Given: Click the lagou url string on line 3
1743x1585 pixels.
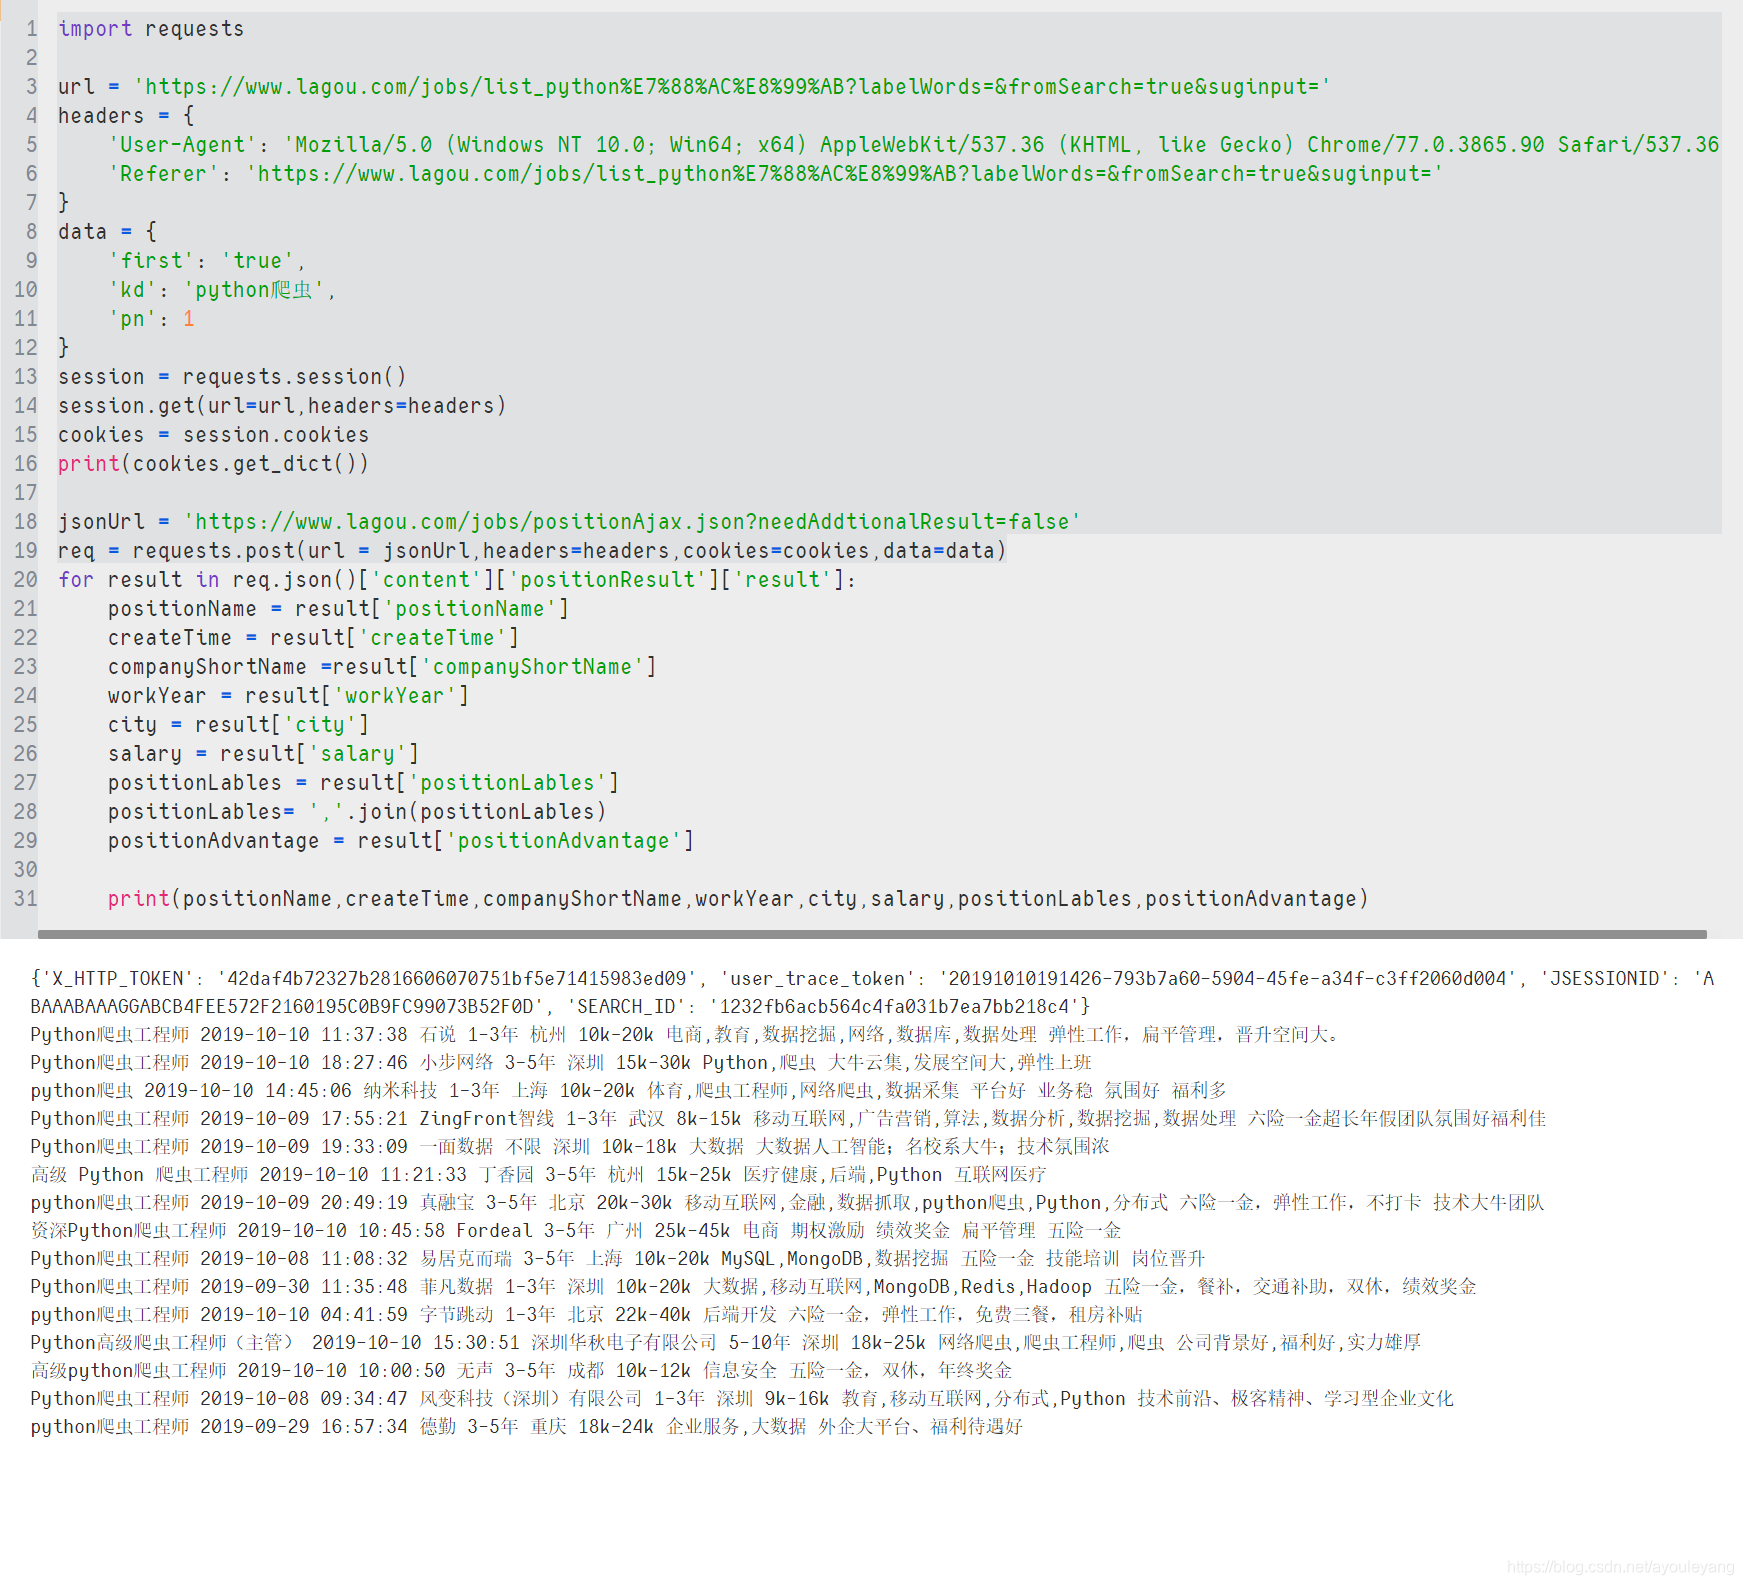Looking at the screenshot, I should [732, 87].
